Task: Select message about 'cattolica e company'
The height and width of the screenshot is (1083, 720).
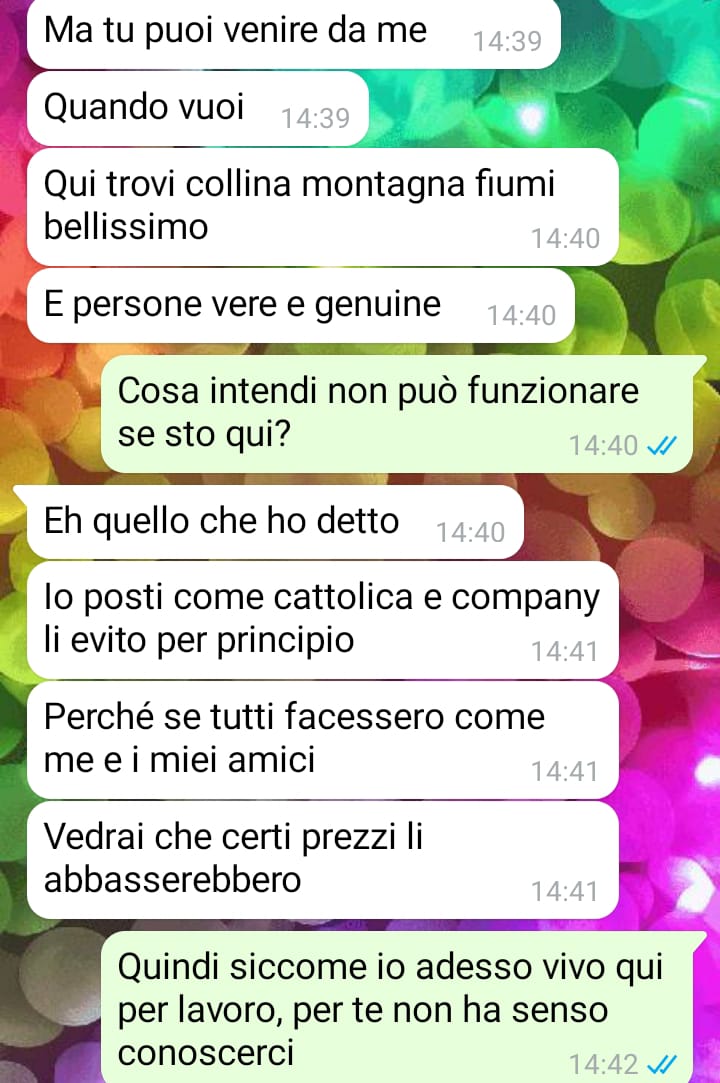Action: pyautogui.click(x=323, y=620)
